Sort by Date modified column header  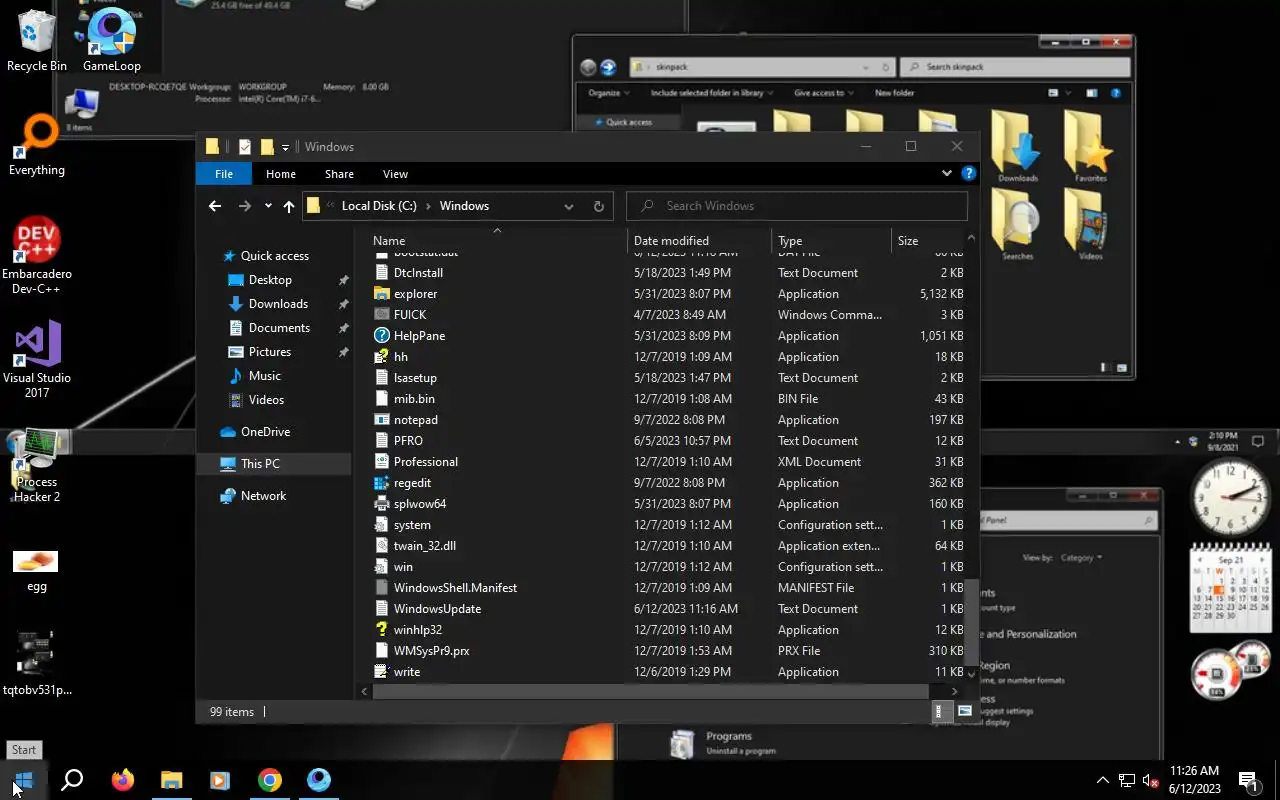(x=700, y=241)
